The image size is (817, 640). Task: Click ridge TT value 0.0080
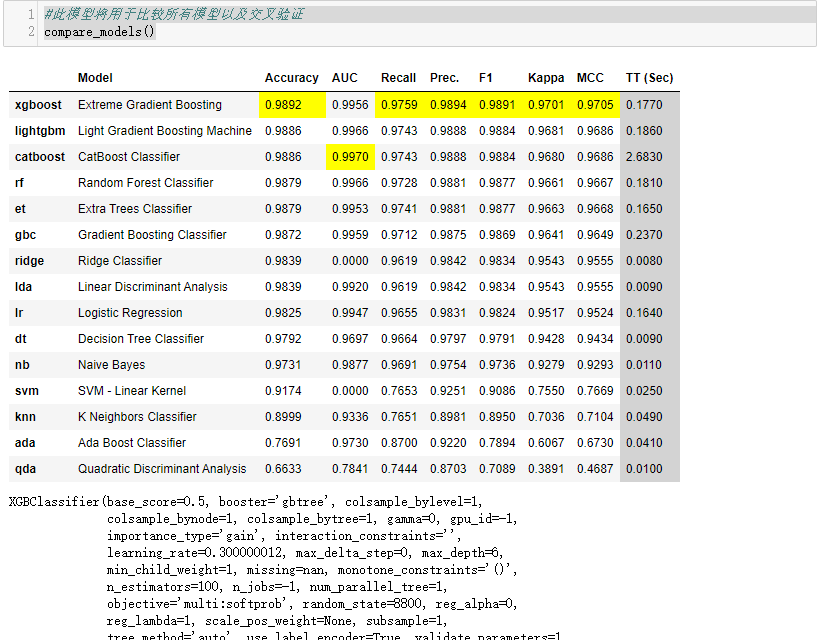[644, 261]
